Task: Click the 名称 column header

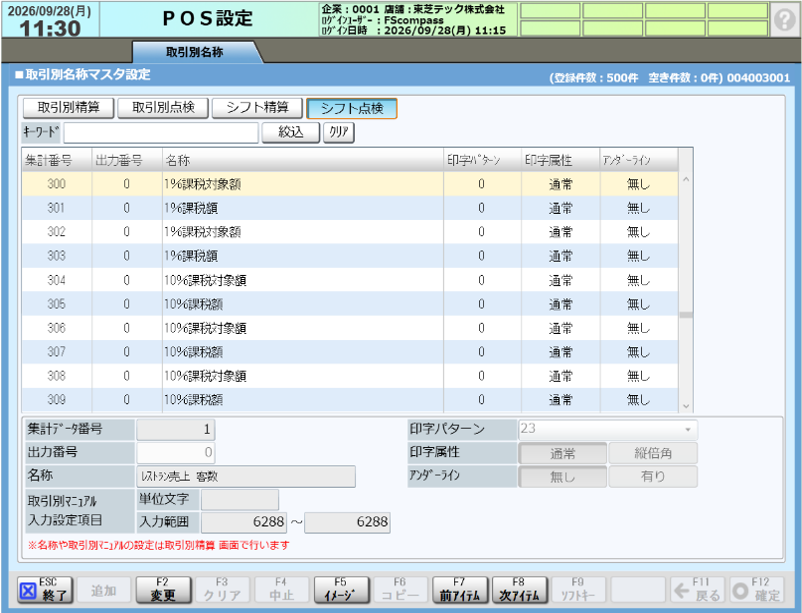Action: point(303,160)
